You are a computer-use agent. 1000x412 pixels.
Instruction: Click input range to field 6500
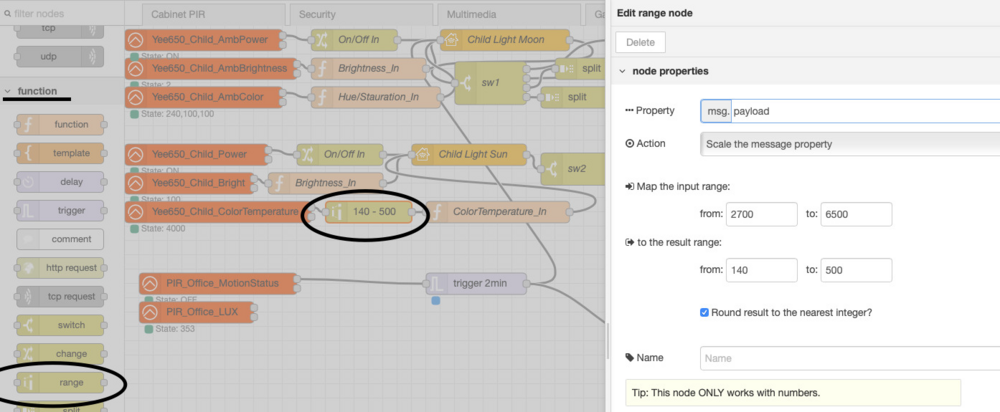pyautogui.click(x=856, y=214)
